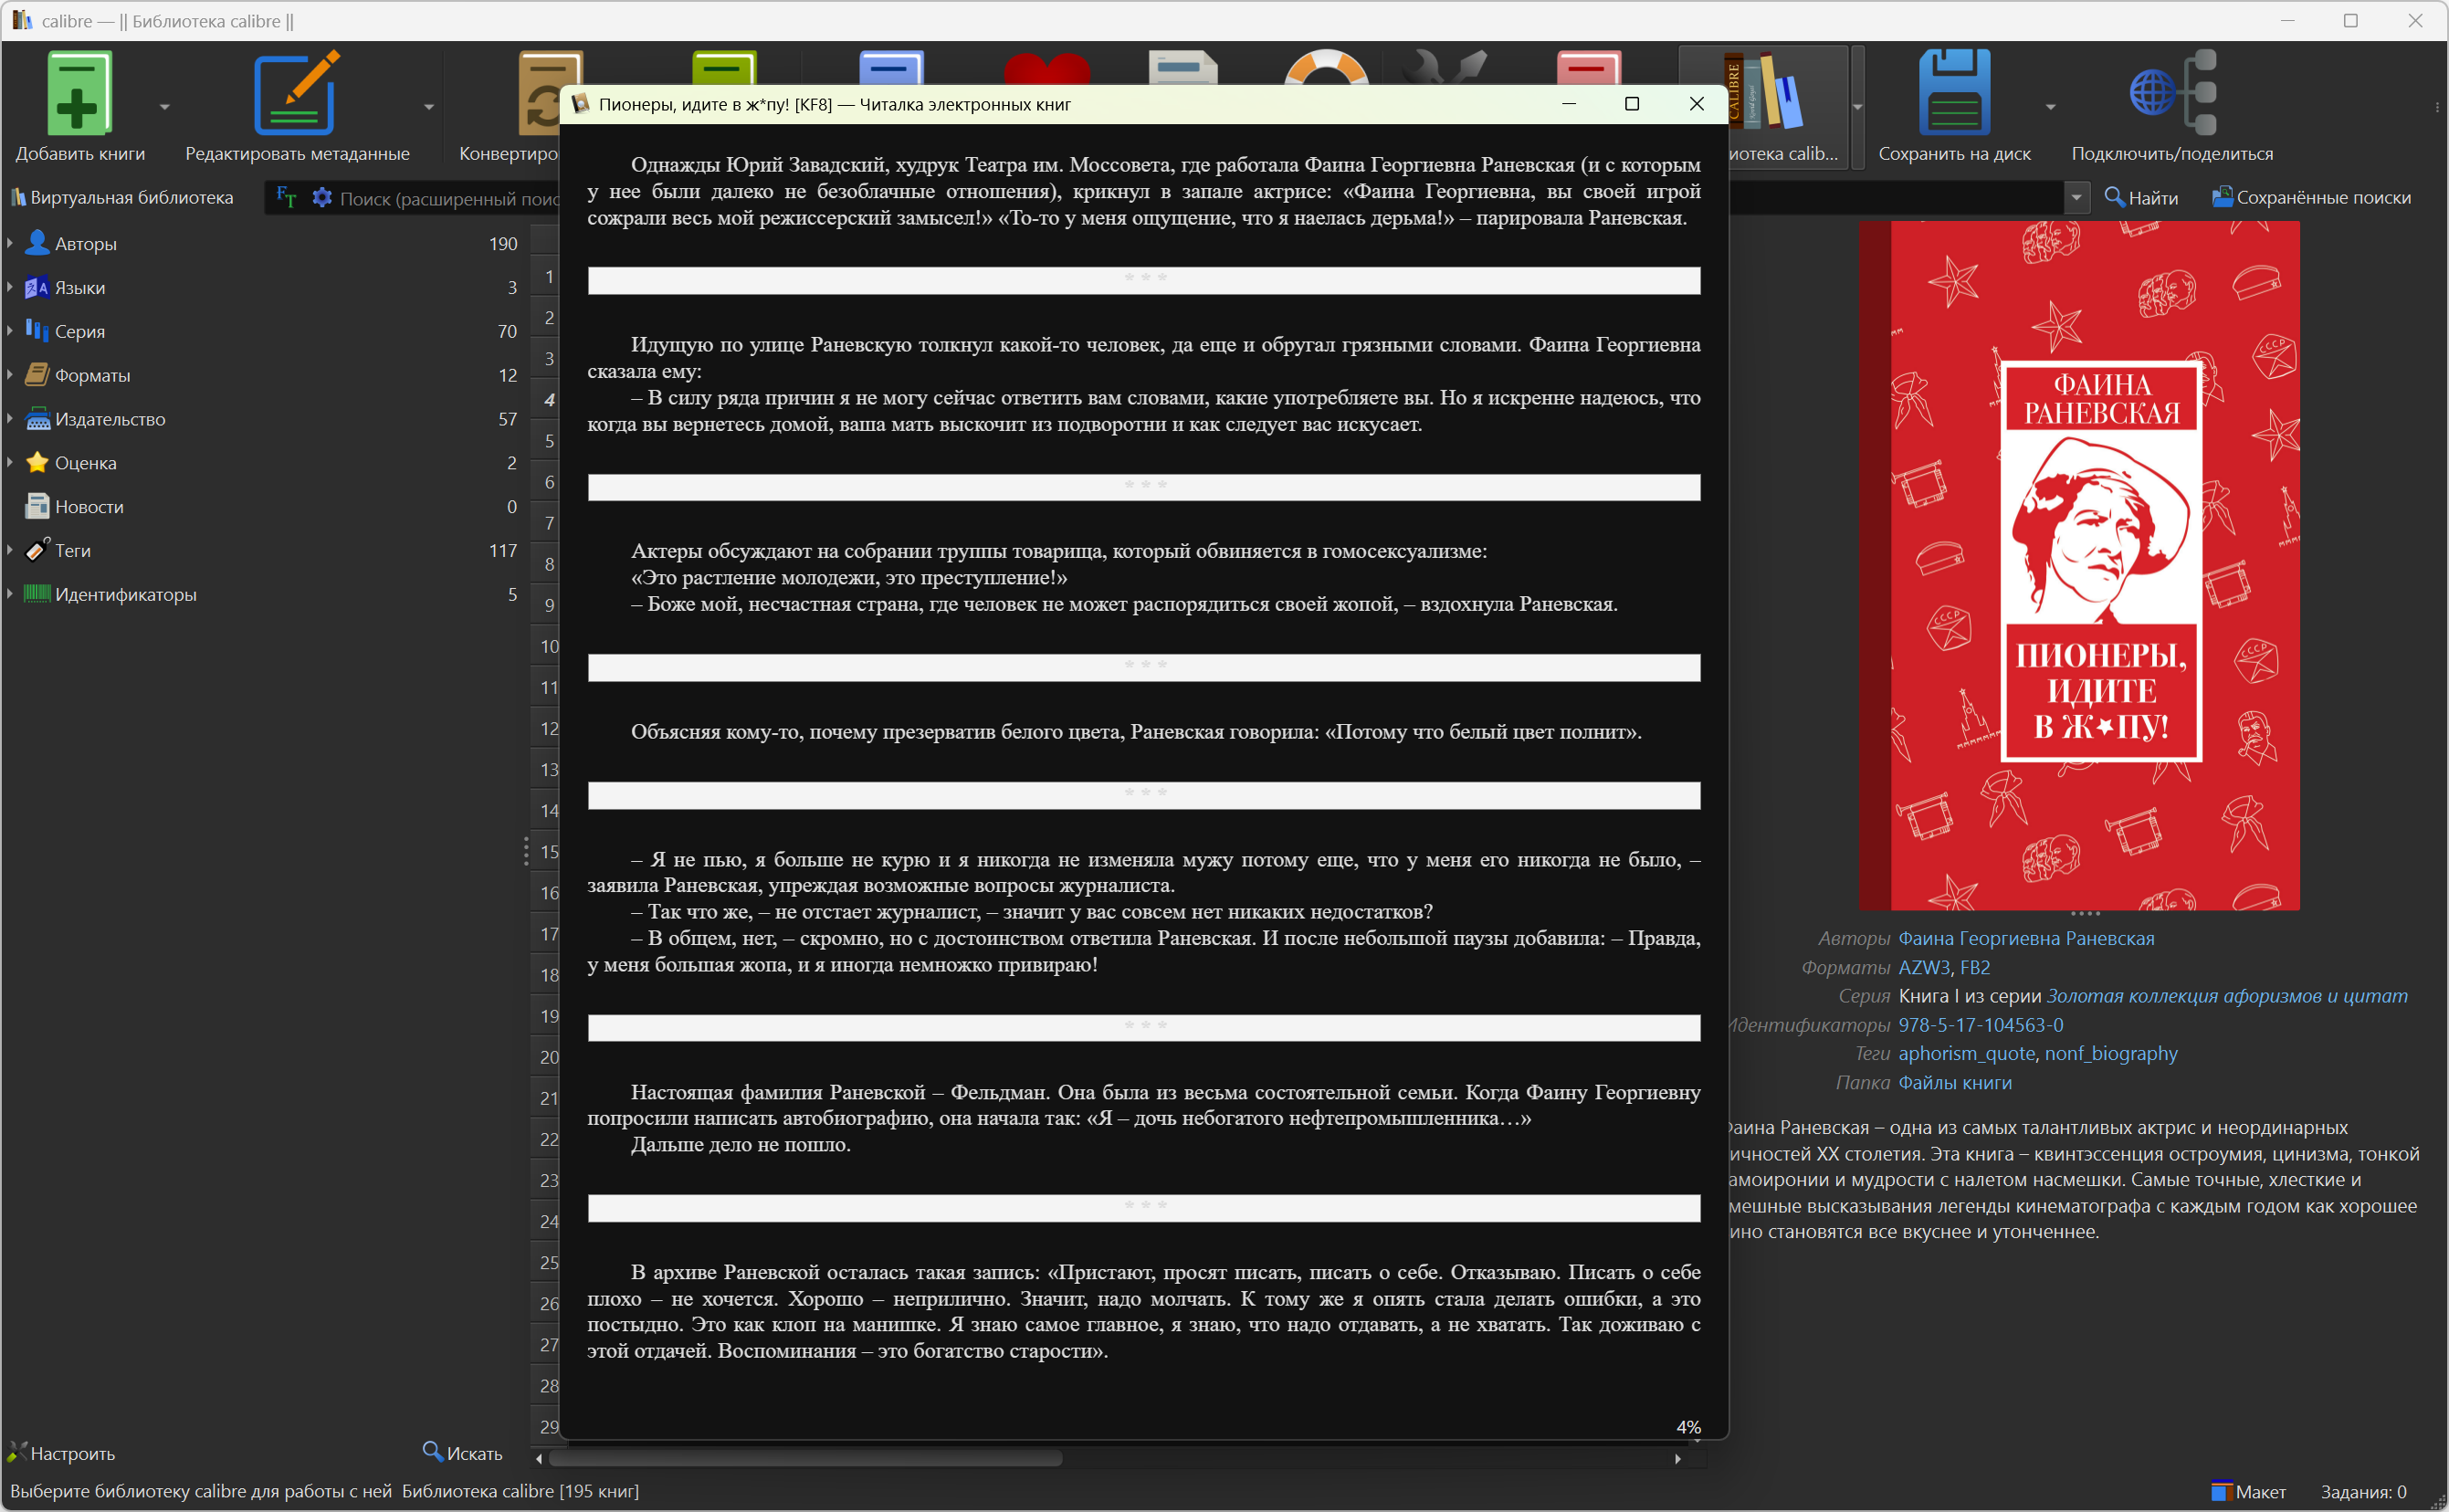The height and width of the screenshot is (1512, 2449).
Task: Expand the Авторы category
Action: pyautogui.click(x=10, y=243)
